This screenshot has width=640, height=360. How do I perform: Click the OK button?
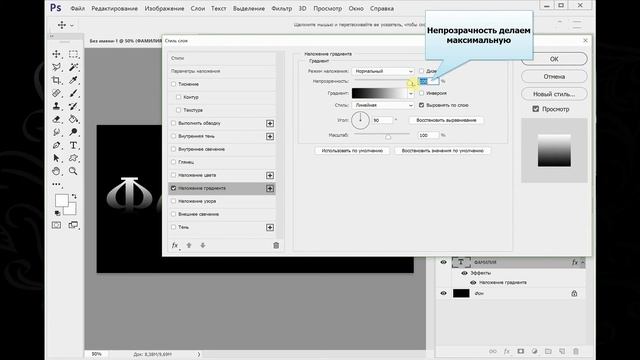click(x=554, y=59)
